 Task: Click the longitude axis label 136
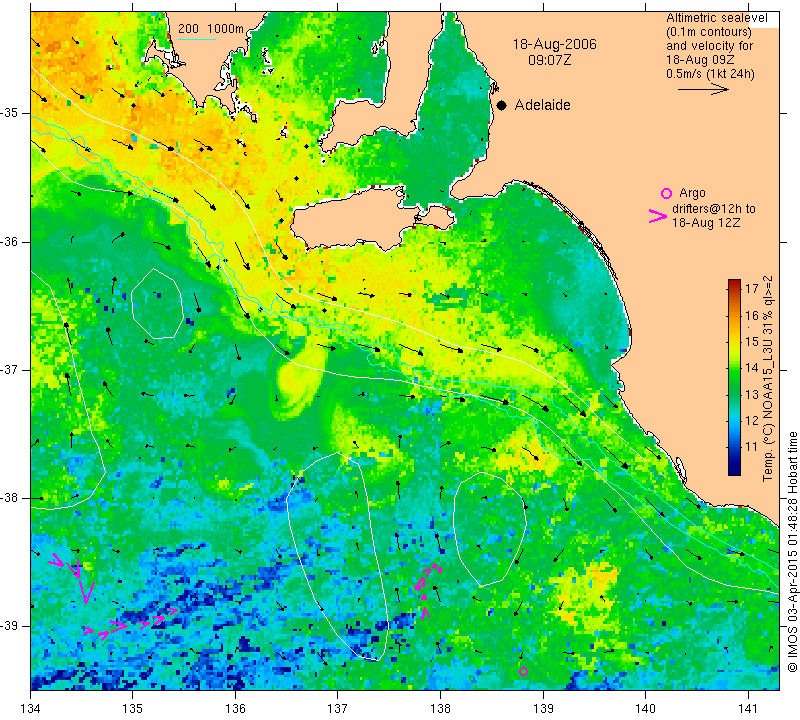click(235, 708)
